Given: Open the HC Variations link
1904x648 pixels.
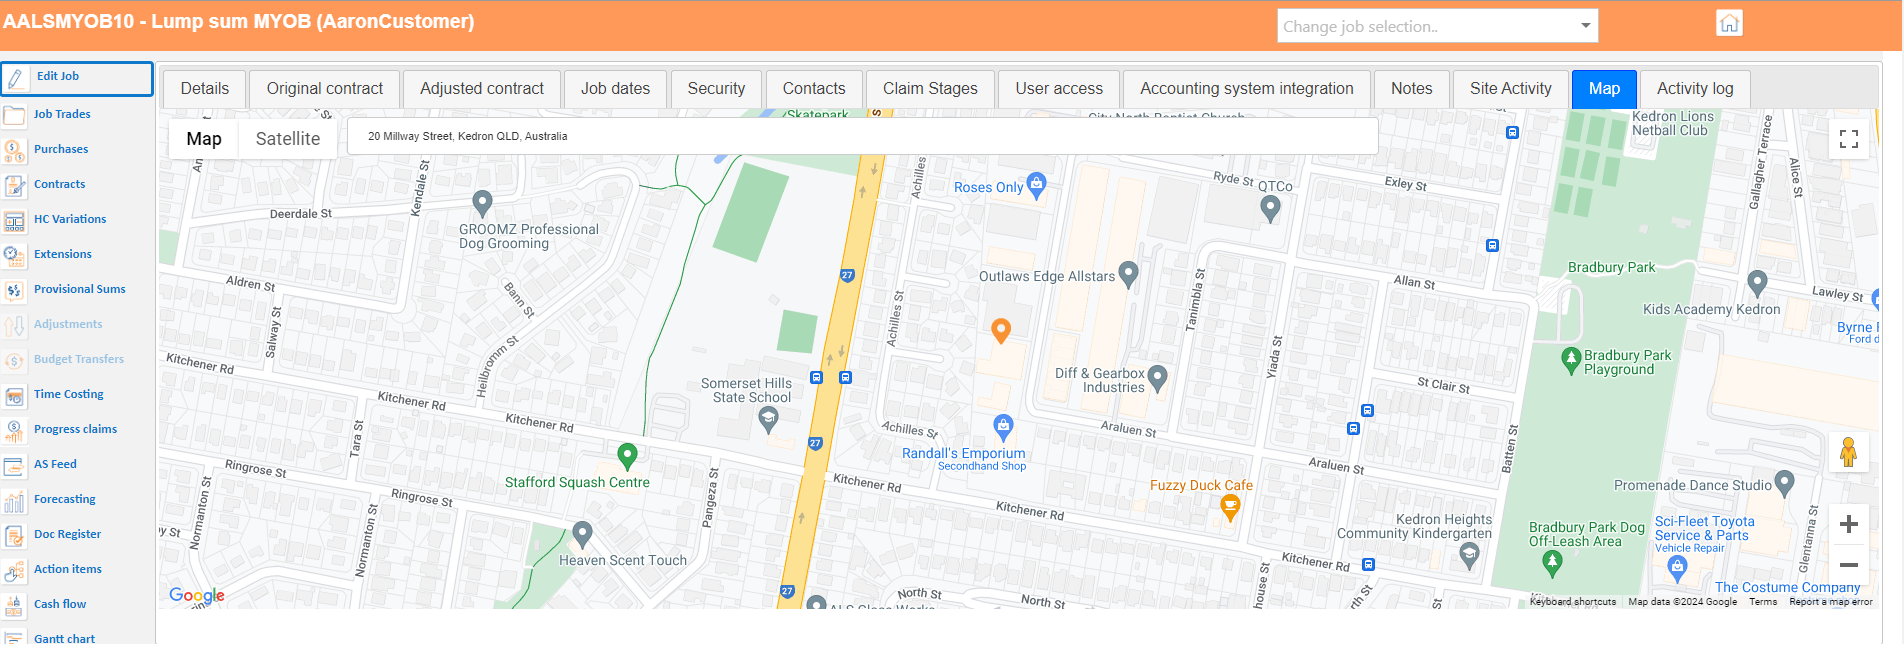Looking at the screenshot, I should click(70, 219).
